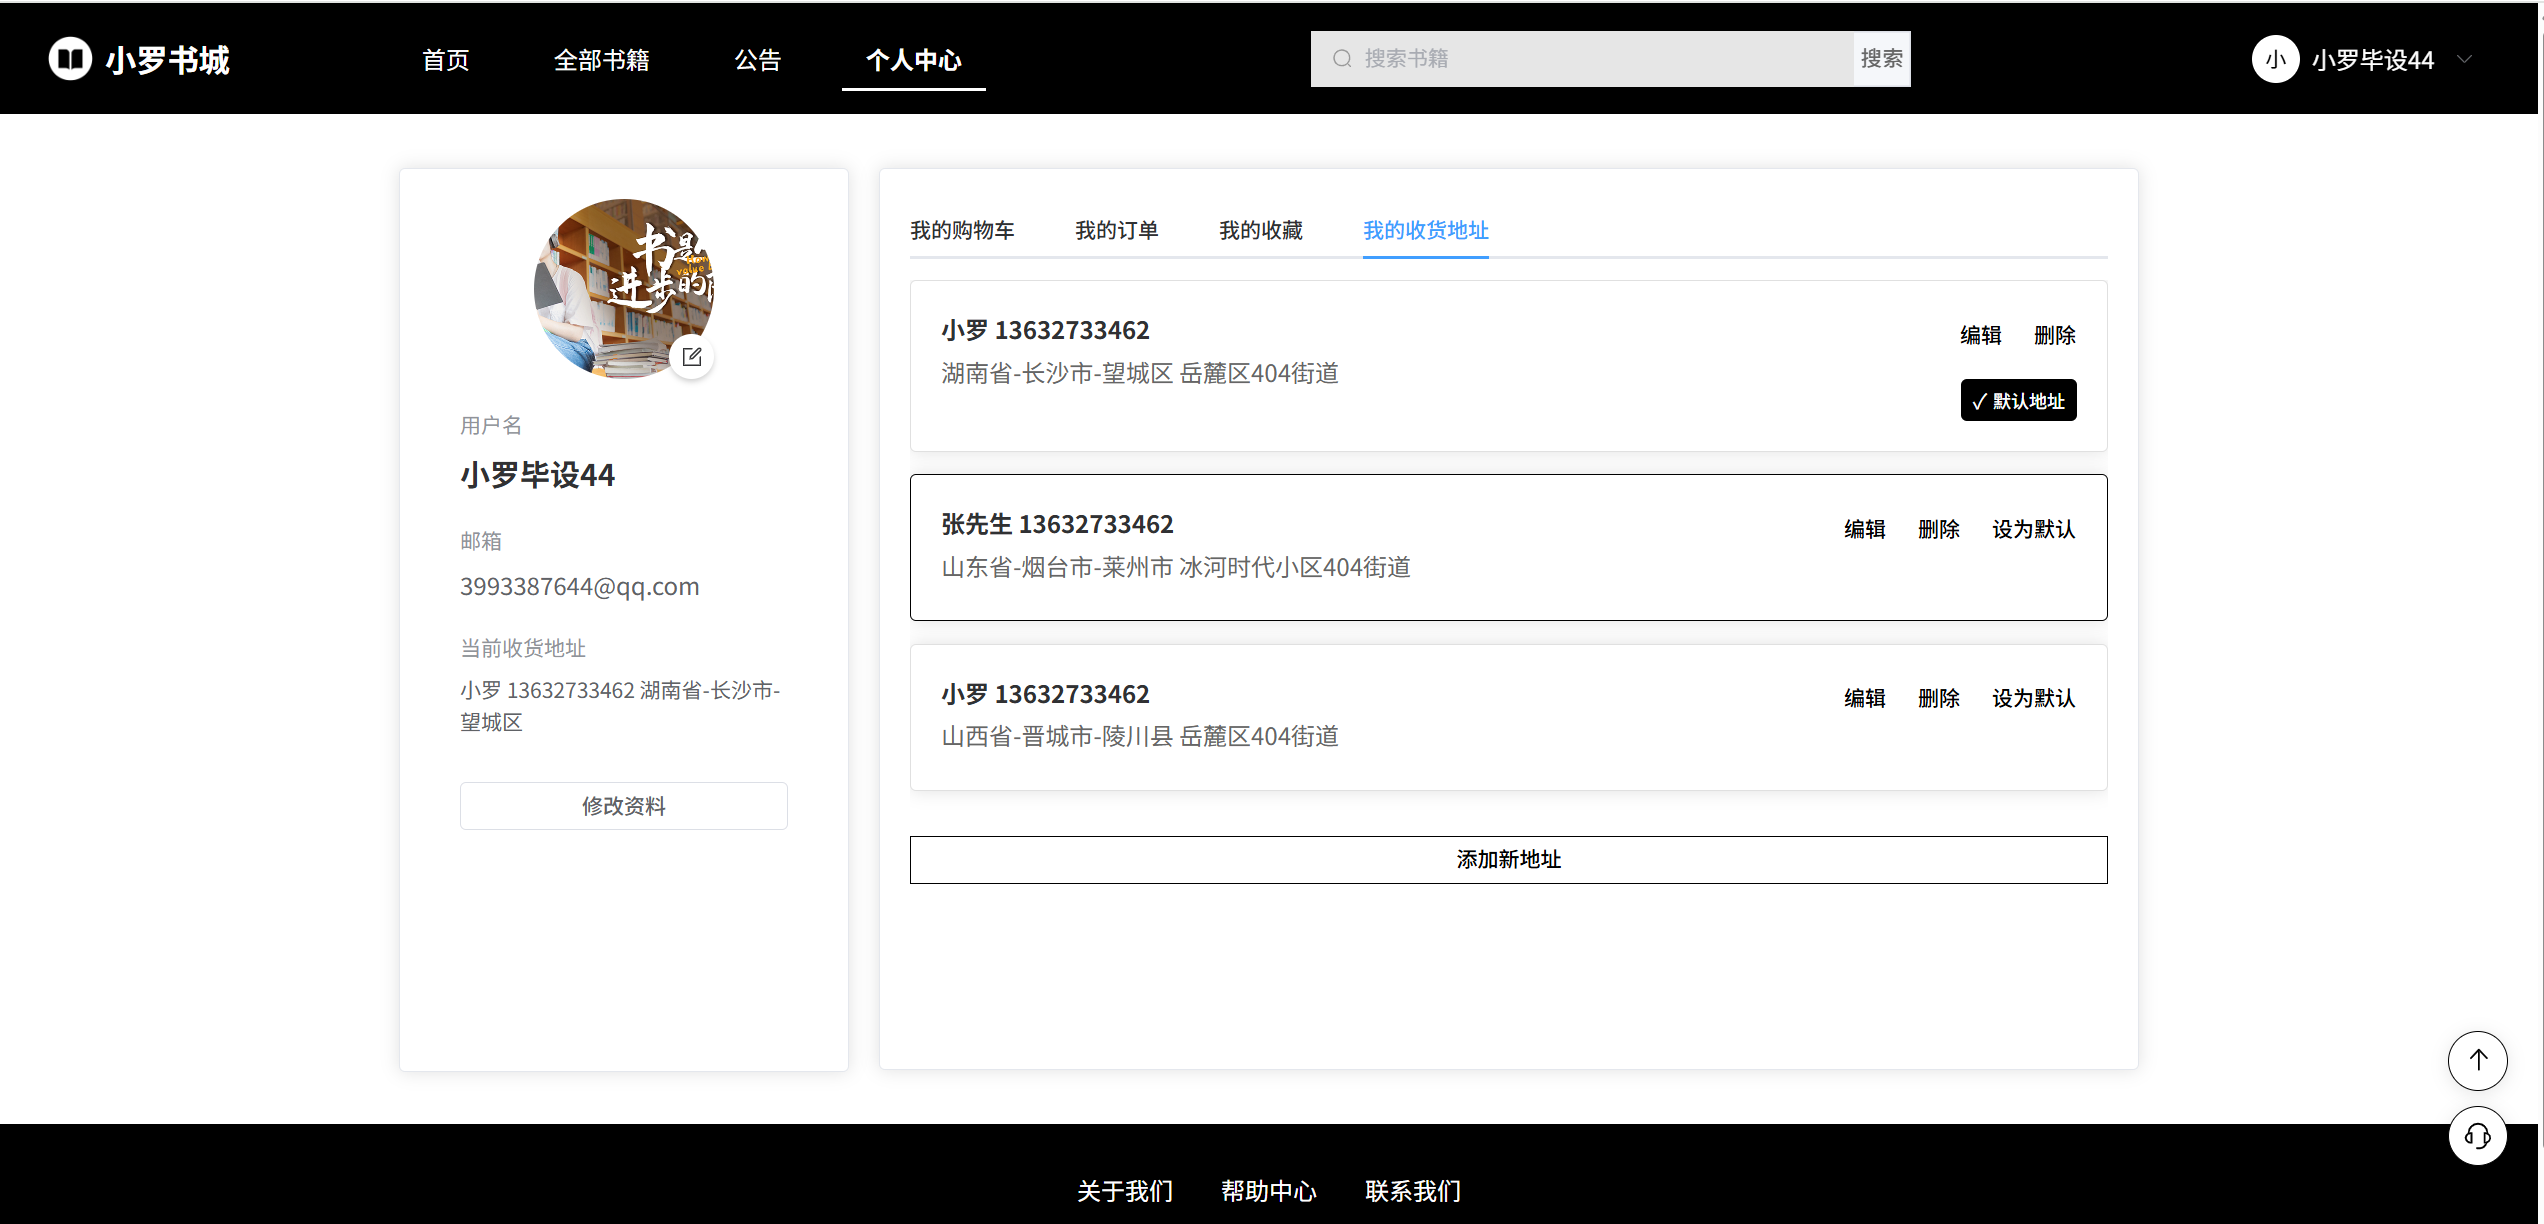Go to 全部书籍 in navigation
Image resolution: width=2544 pixels, height=1224 pixels.
coord(601,60)
